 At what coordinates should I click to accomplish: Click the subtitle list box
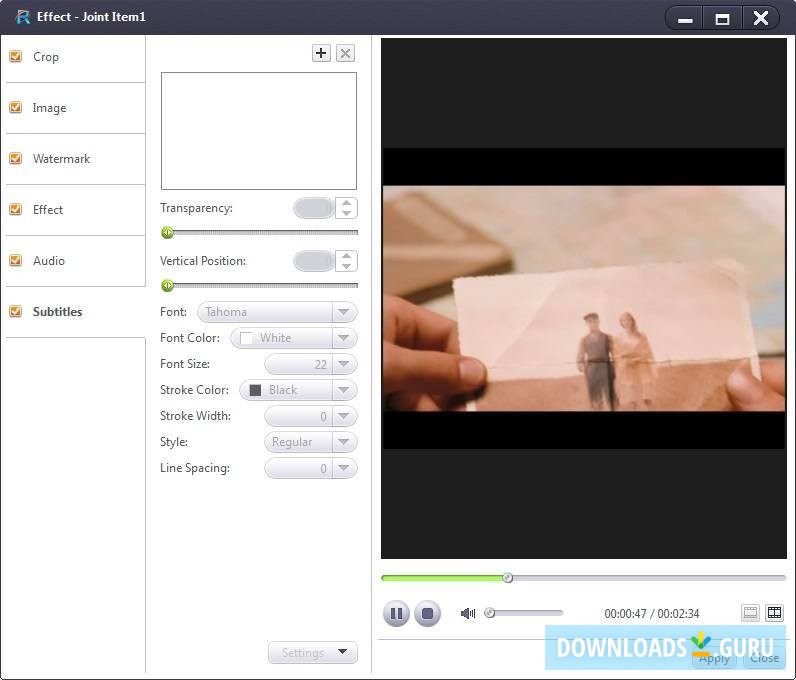(x=259, y=131)
